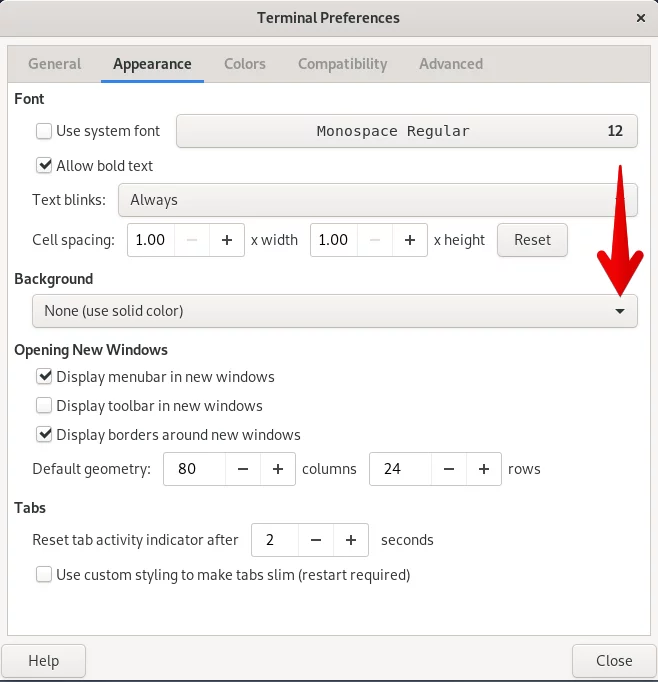The image size is (658, 682).
Task: Increase tab activity indicator seconds
Action: tap(351, 540)
